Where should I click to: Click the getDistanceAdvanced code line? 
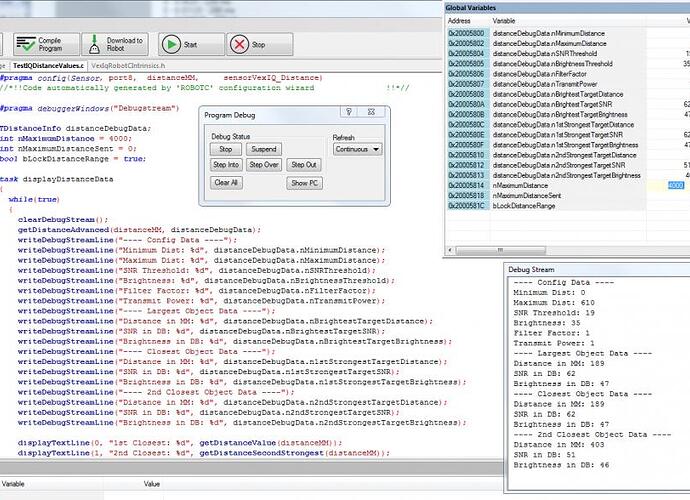pos(139,230)
